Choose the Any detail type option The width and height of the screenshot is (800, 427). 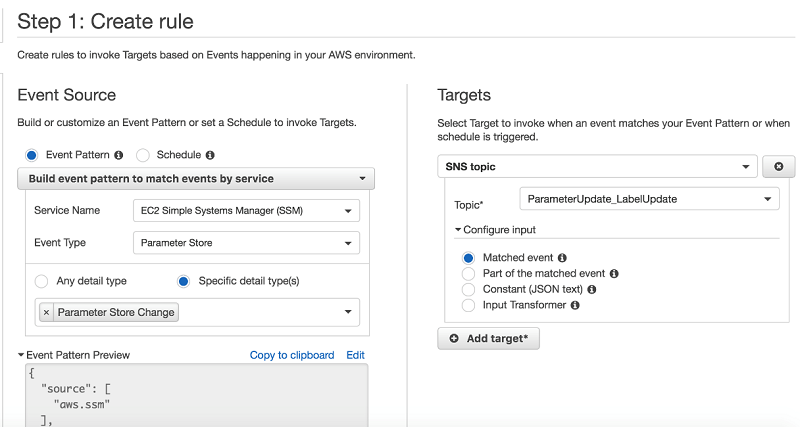click(42, 281)
